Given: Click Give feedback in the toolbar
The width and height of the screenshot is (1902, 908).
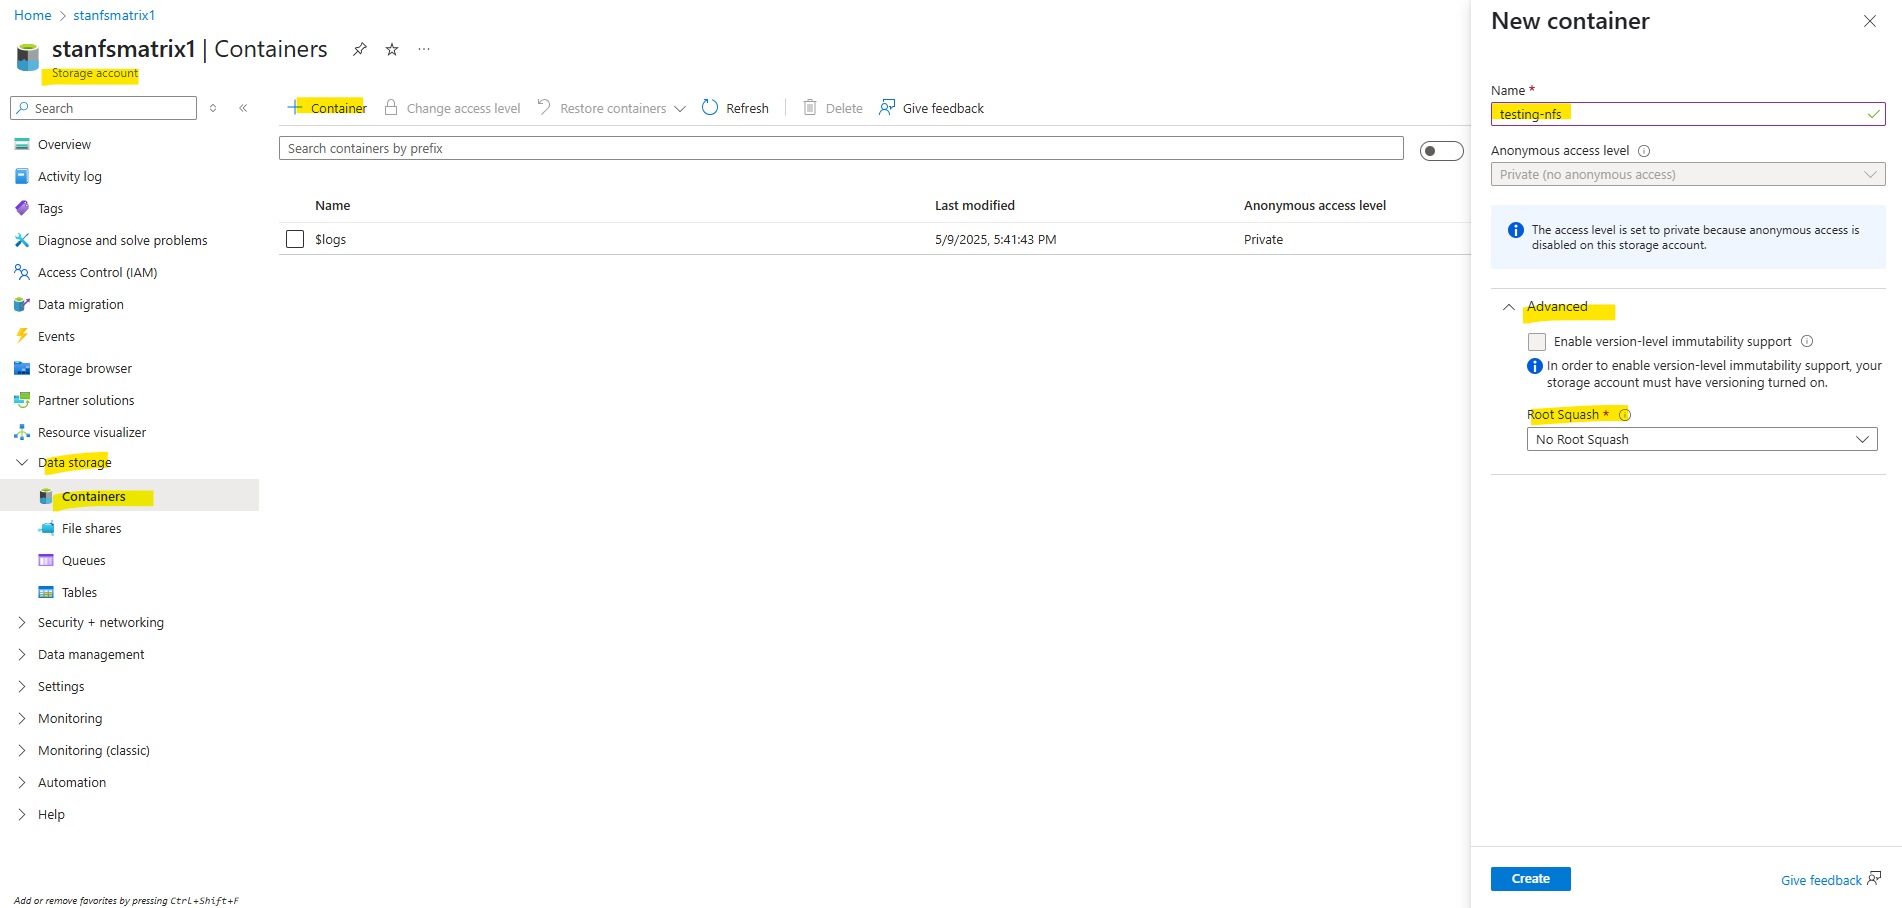Looking at the screenshot, I should 931,108.
